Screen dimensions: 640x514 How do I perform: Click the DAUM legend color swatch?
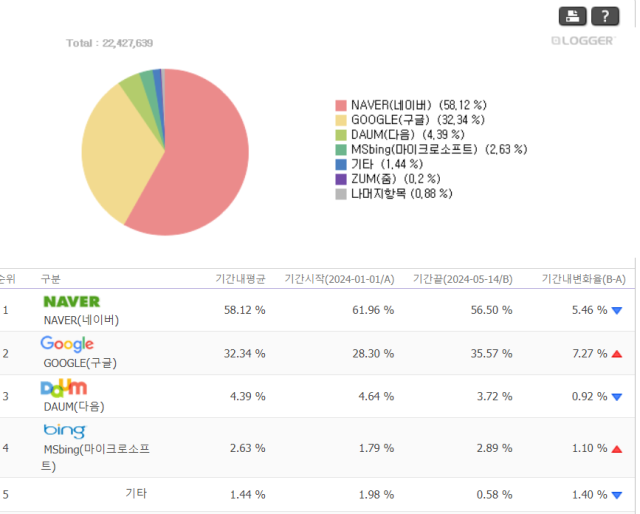[341, 135]
